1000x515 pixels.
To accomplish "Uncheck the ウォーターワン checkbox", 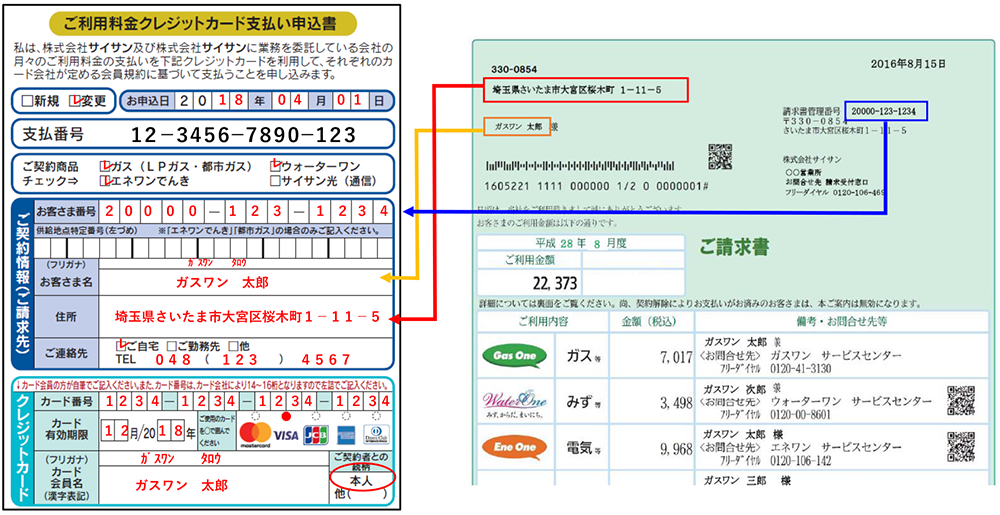I will click(275, 165).
